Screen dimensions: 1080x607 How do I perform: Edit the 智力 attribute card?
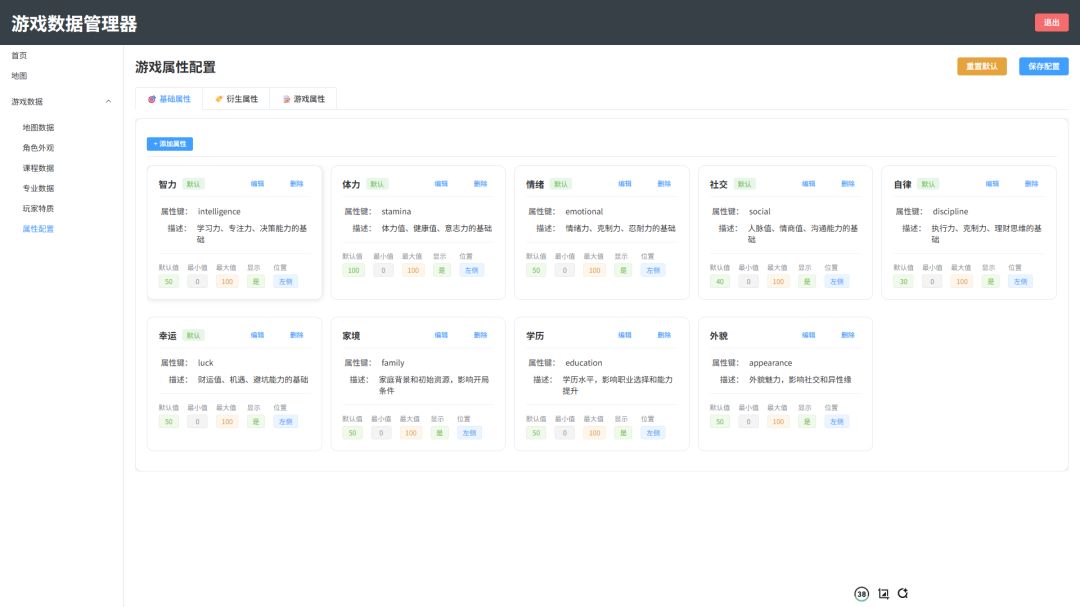point(258,184)
